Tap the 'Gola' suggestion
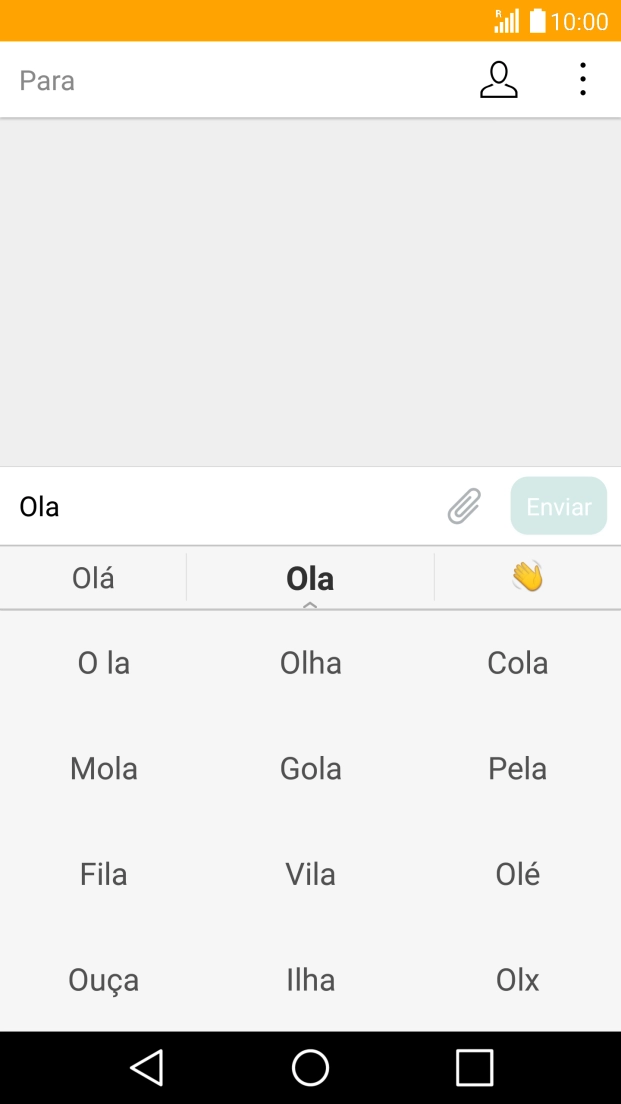Screen dimensions: 621x1104 (310, 768)
